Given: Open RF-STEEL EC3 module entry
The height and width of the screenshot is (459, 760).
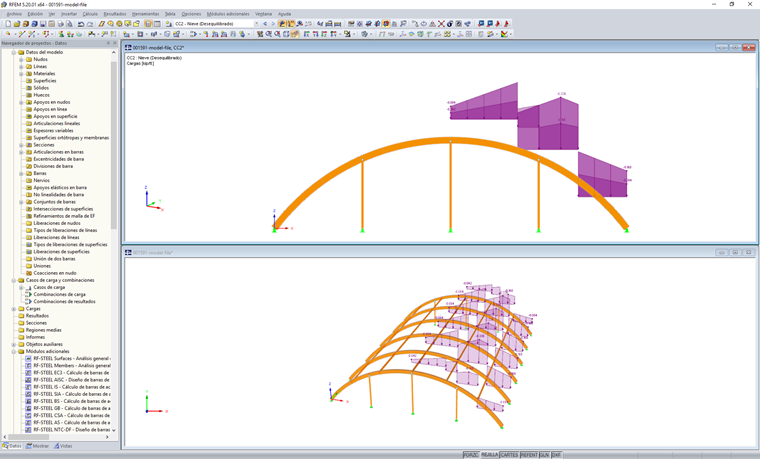Looking at the screenshot, I should coord(71,373).
